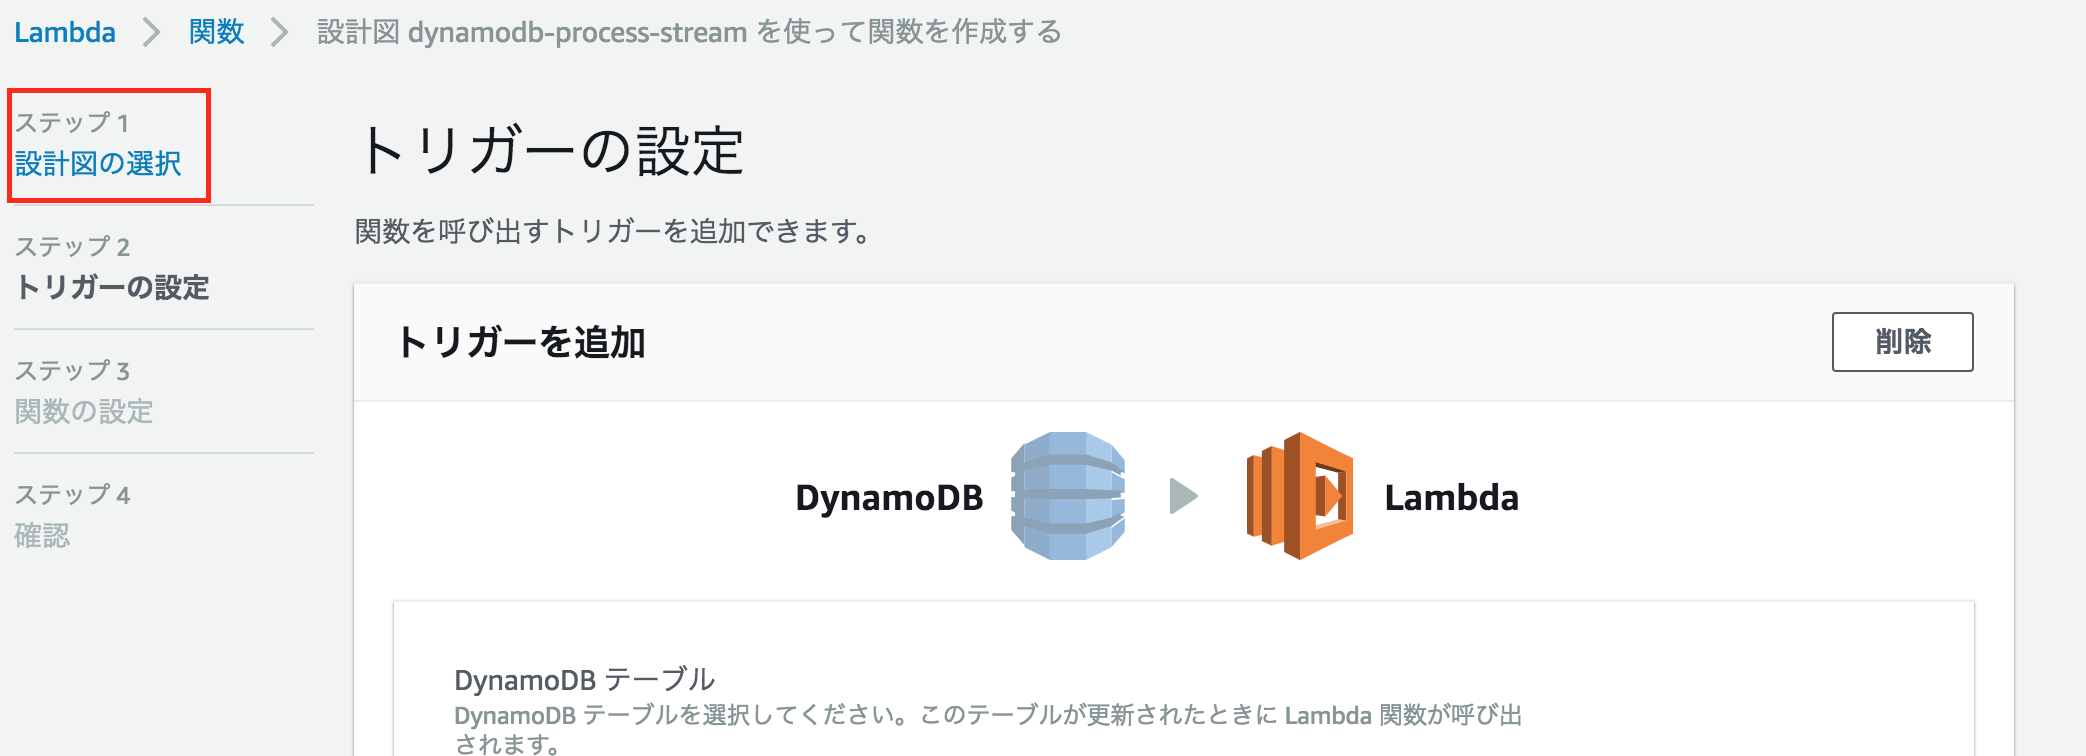Image resolution: width=2086 pixels, height=756 pixels.
Task: Click the second breadcrumb chevron after 関数
Action: coord(280,32)
